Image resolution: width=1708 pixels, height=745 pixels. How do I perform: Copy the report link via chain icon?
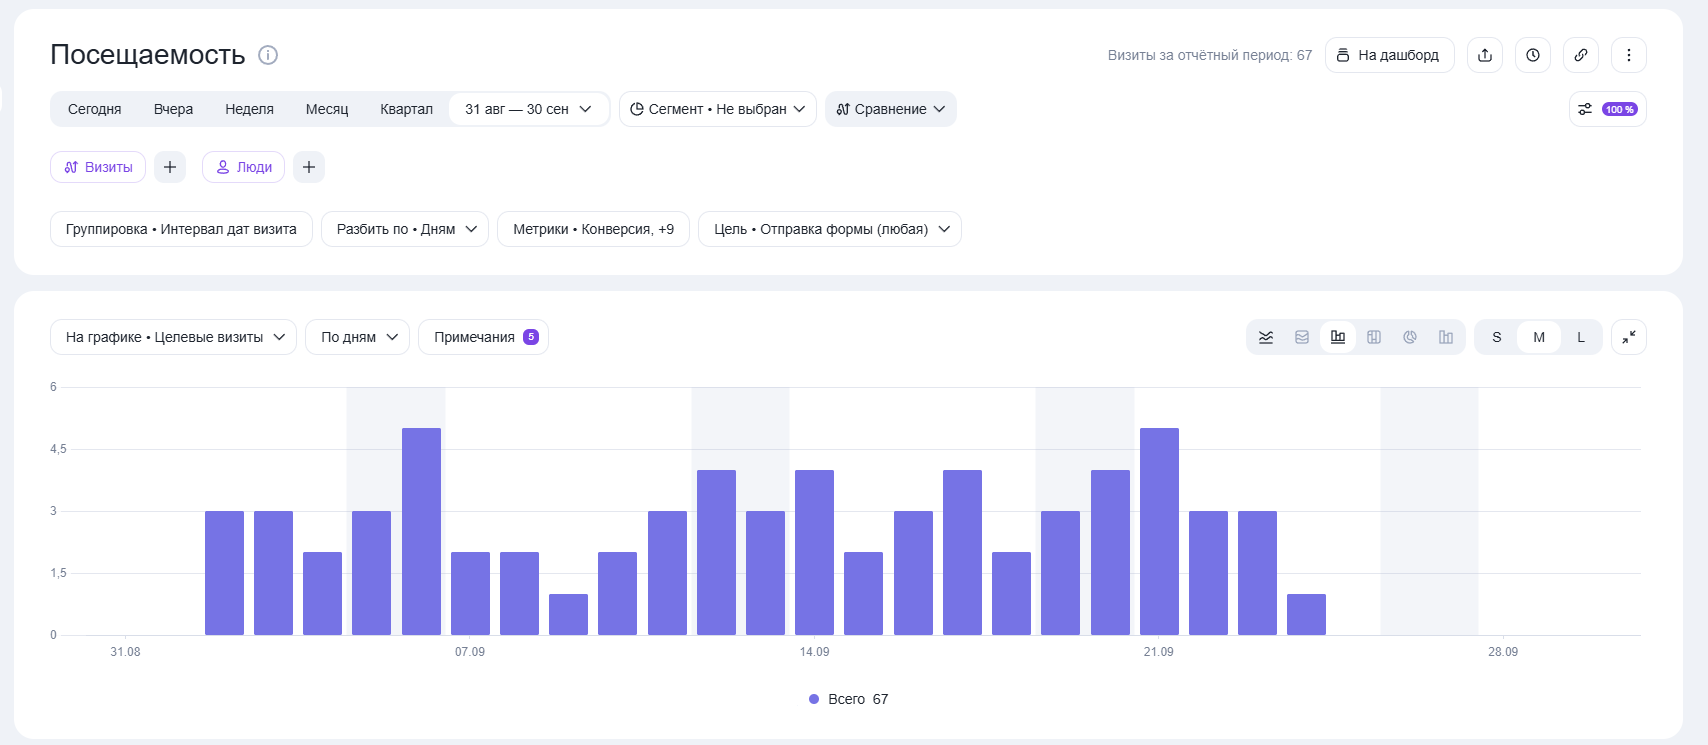(x=1581, y=55)
